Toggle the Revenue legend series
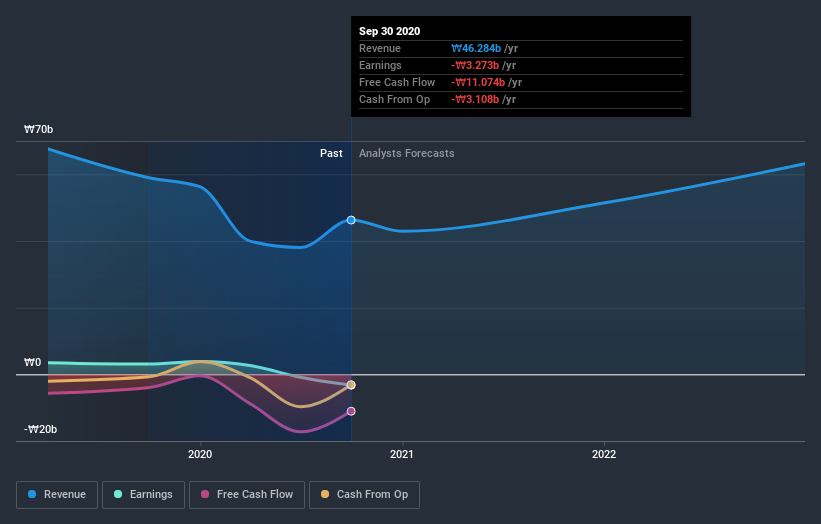 click(57, 495)
